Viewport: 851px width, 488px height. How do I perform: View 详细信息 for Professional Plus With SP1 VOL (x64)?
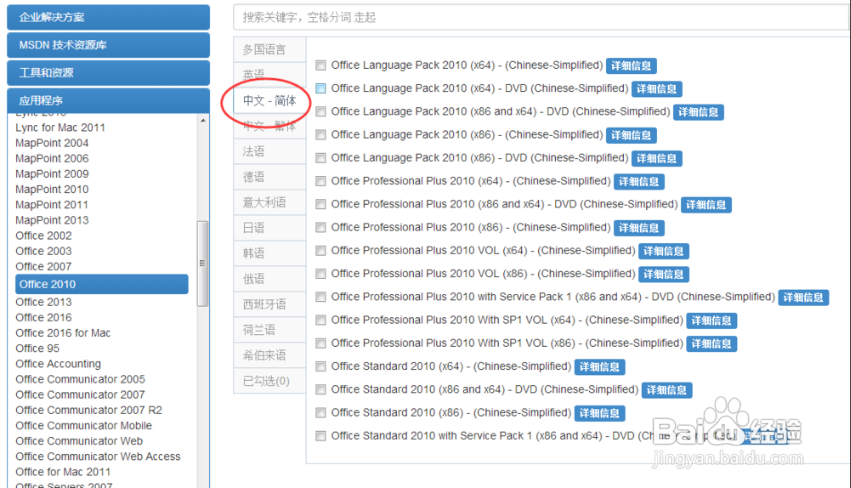click(x=712, y=320)
